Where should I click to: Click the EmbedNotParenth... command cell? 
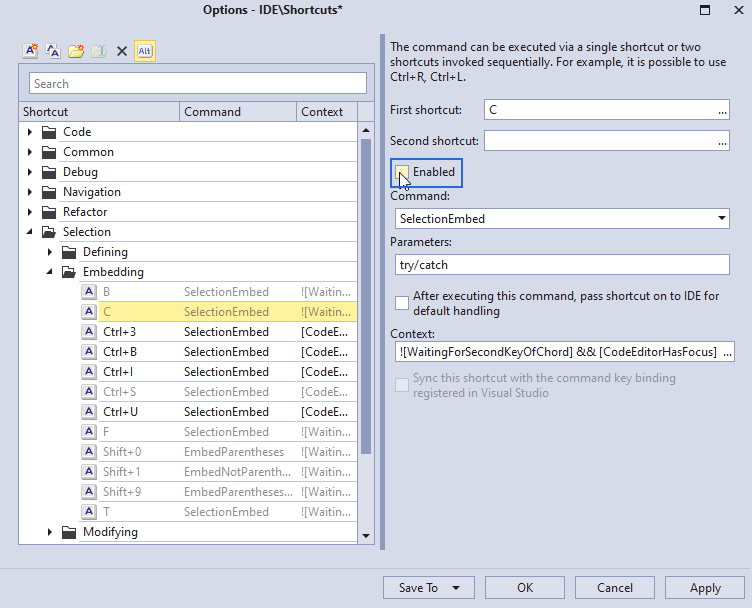(x=237, y=472)
